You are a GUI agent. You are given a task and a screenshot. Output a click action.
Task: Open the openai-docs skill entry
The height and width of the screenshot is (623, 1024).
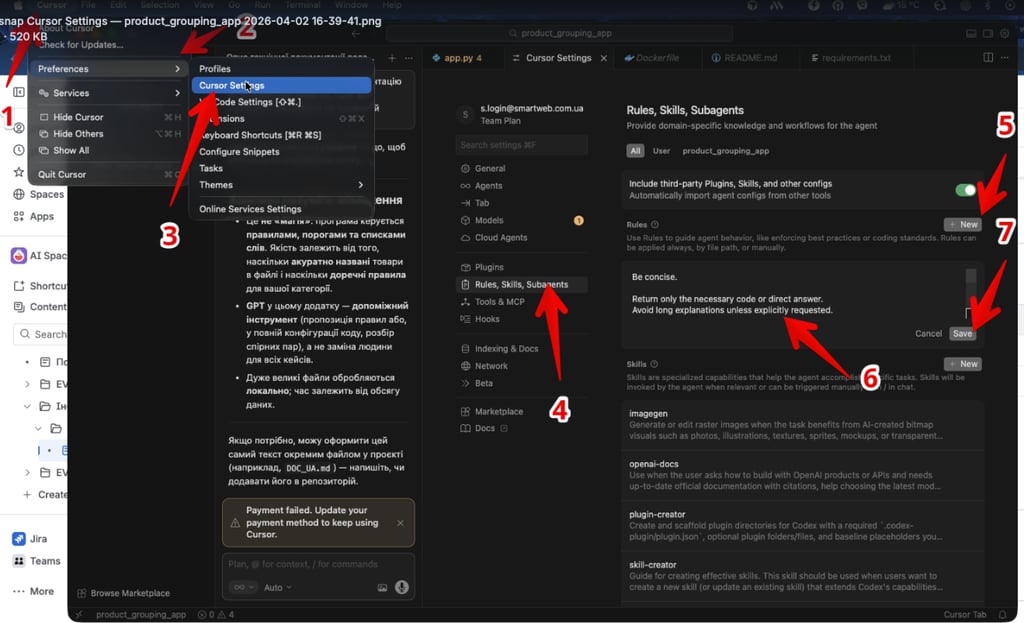(803, 475)
